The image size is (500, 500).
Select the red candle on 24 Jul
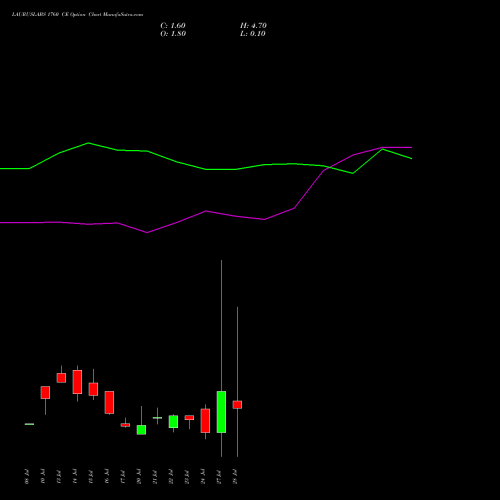coord(205,421)
